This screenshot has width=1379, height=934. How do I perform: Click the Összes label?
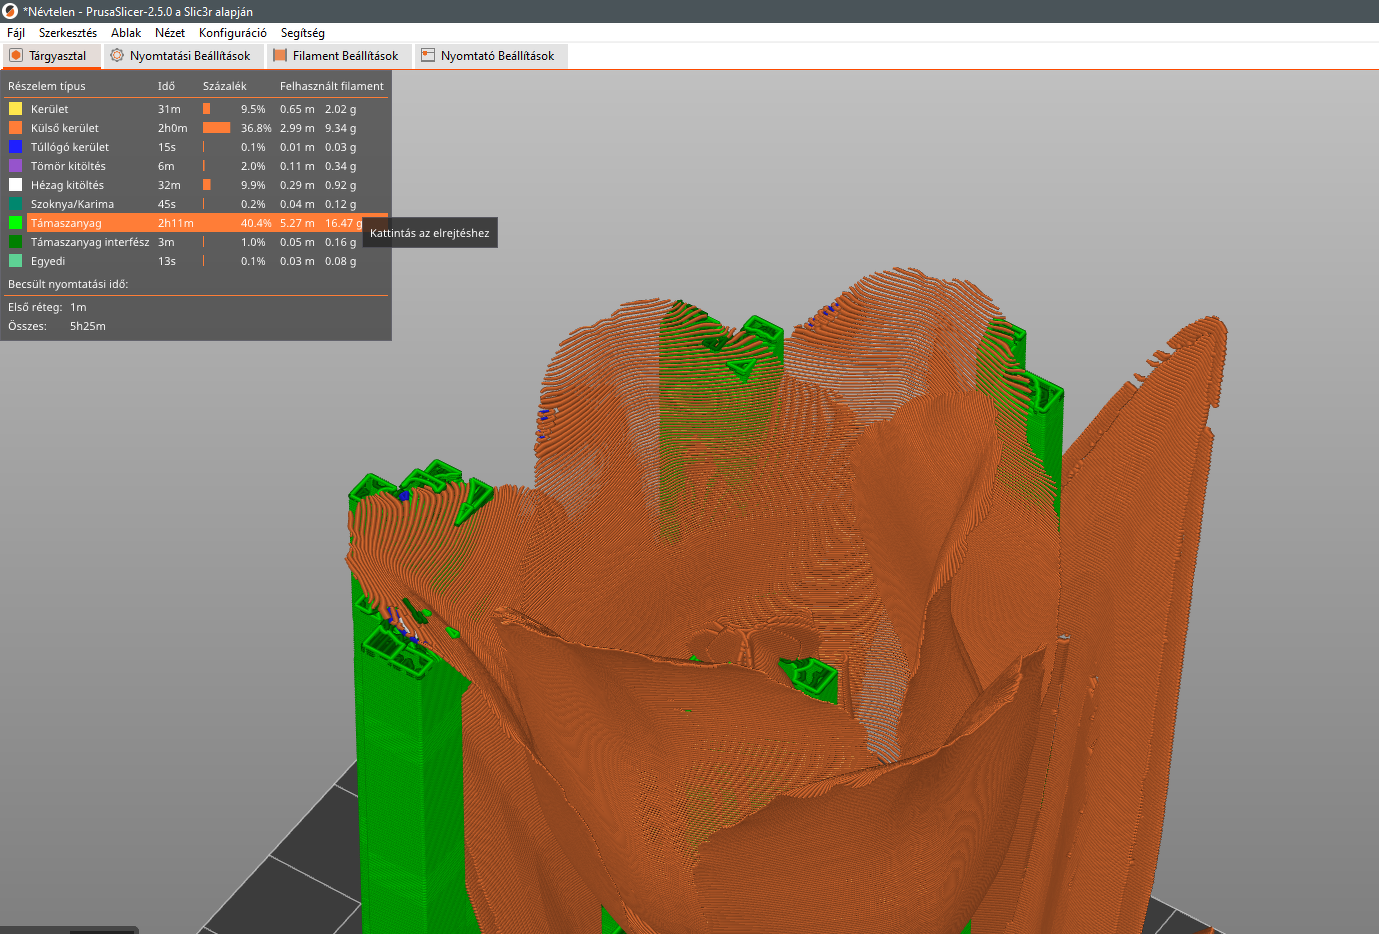pyautogui.click(x=27, y=326)
